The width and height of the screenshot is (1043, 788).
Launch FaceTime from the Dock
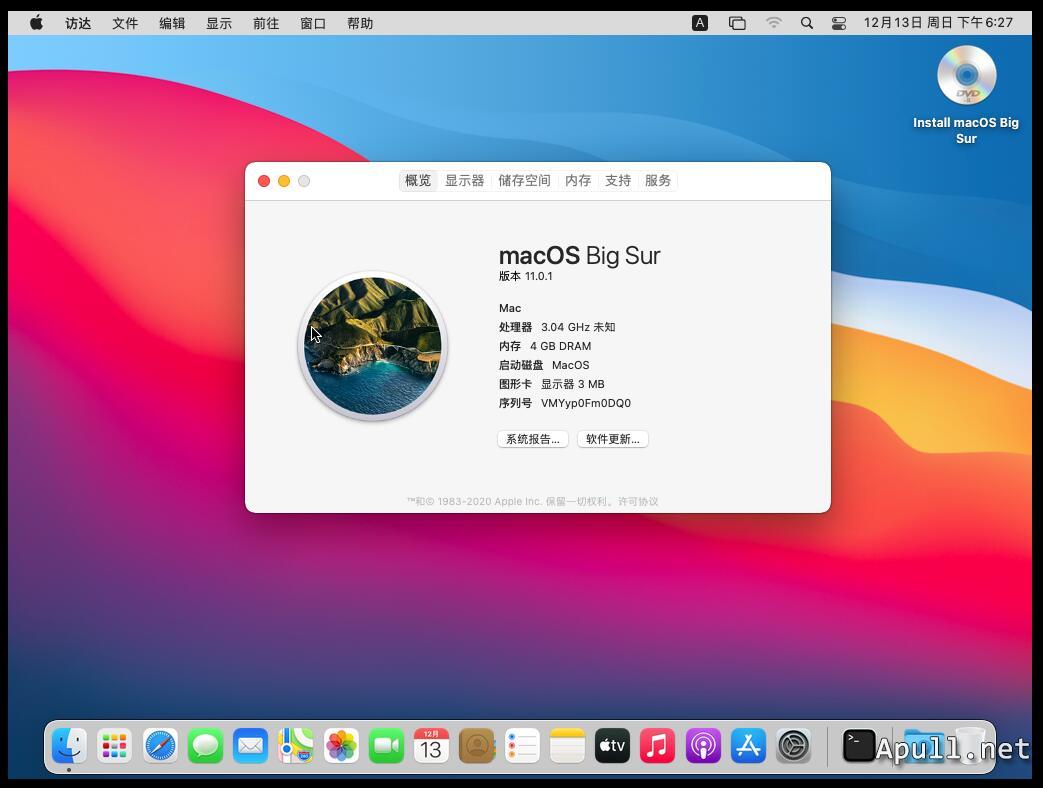[x=386, y=745]
